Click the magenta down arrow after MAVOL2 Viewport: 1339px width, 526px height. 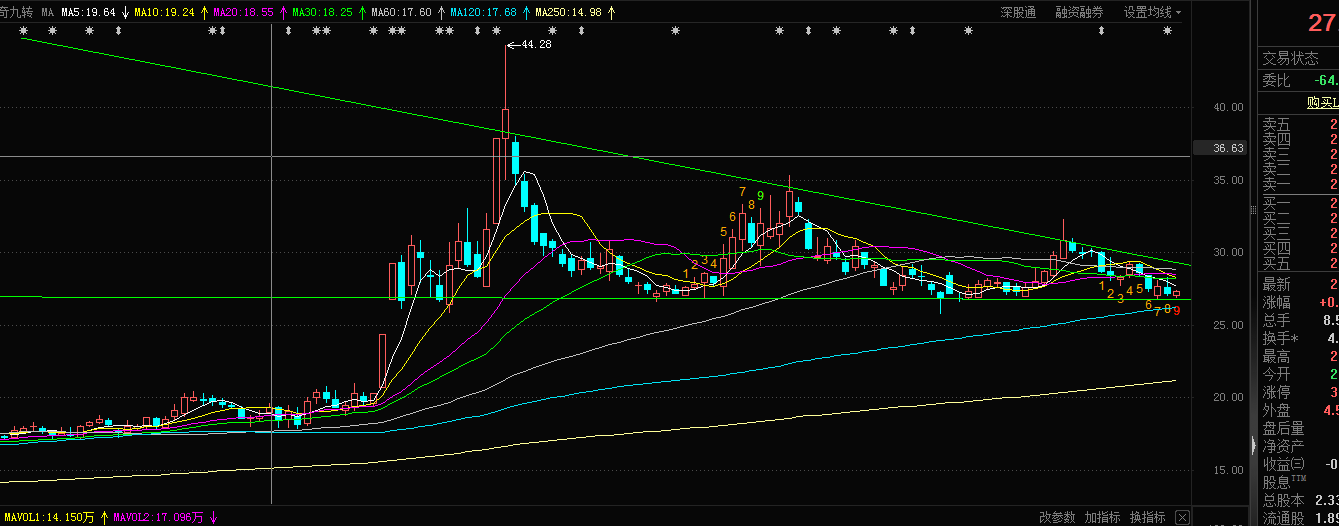pyautogui.click(x=213, y=518)
